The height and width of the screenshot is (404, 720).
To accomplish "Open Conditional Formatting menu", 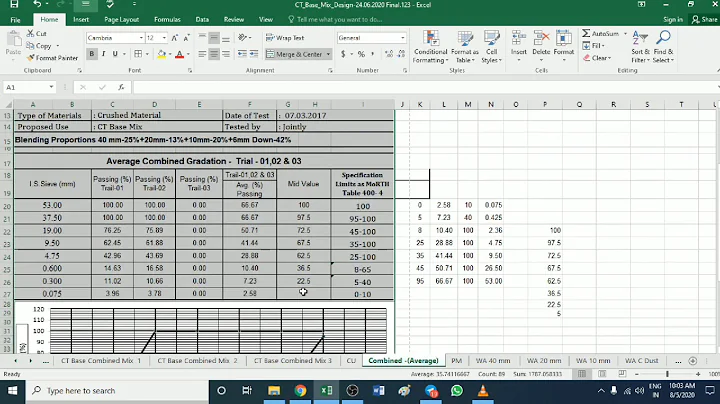I will coord(430,47).
